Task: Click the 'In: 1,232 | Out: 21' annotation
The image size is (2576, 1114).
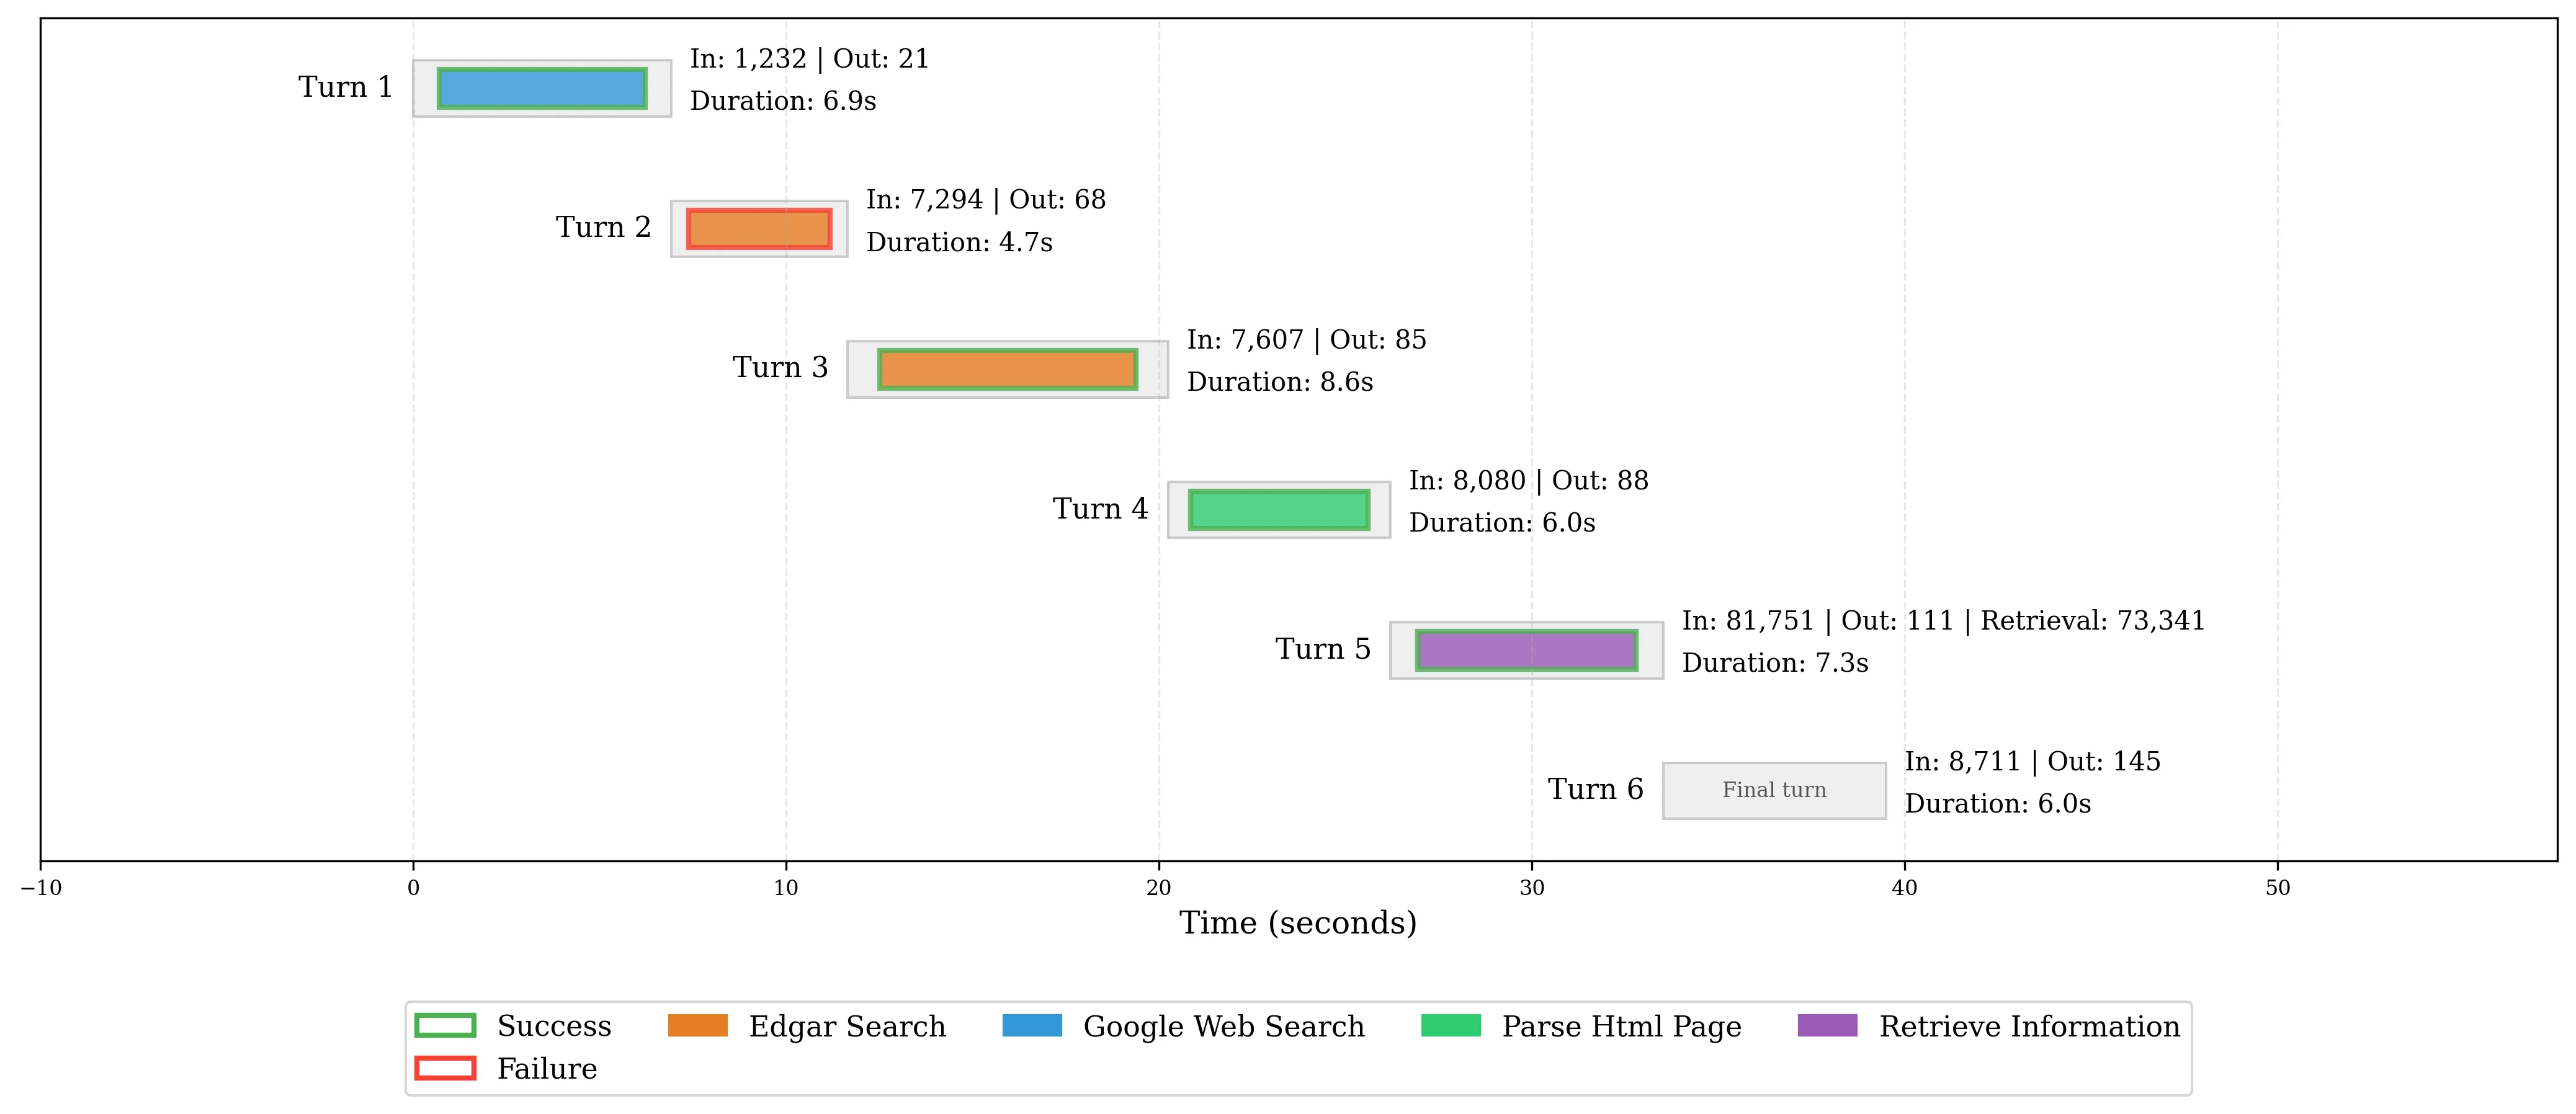Action: click(x=809, y=59)
